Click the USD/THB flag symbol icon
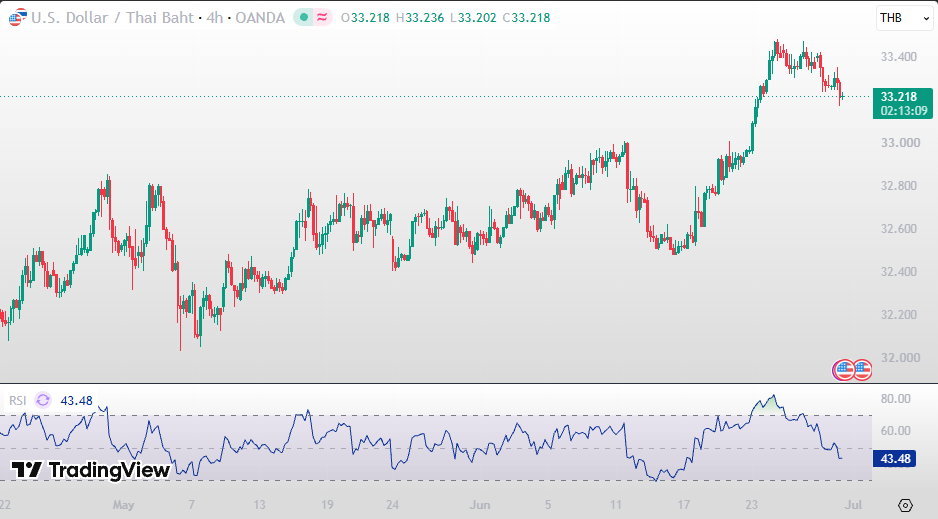Screen dimensions: 938x519 (17, 17)
